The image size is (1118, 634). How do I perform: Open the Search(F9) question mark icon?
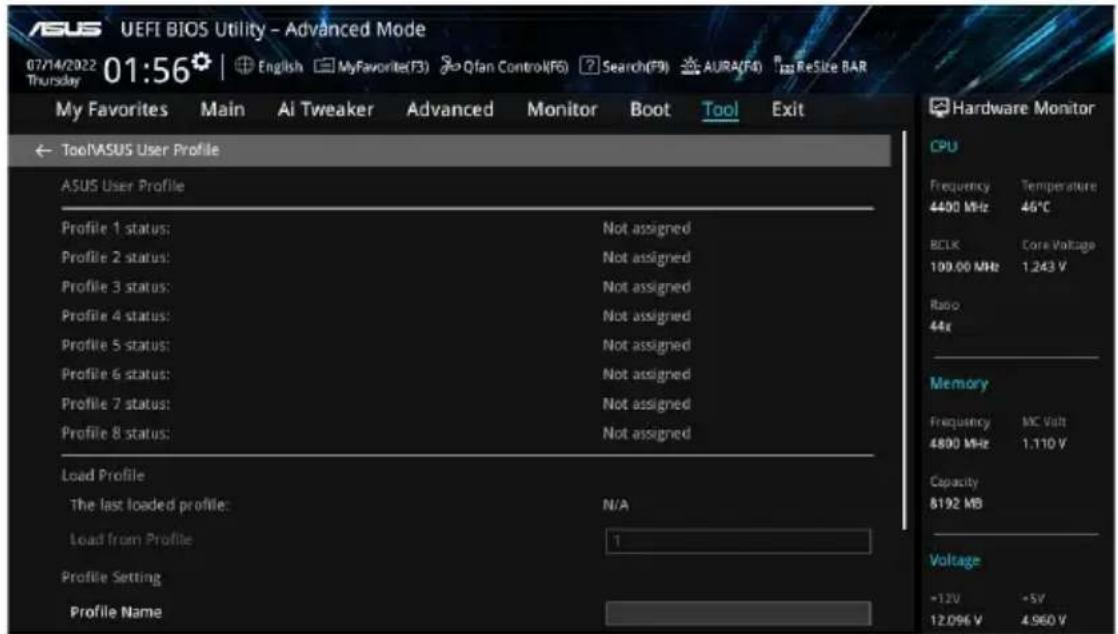click(x=589, y=66)
